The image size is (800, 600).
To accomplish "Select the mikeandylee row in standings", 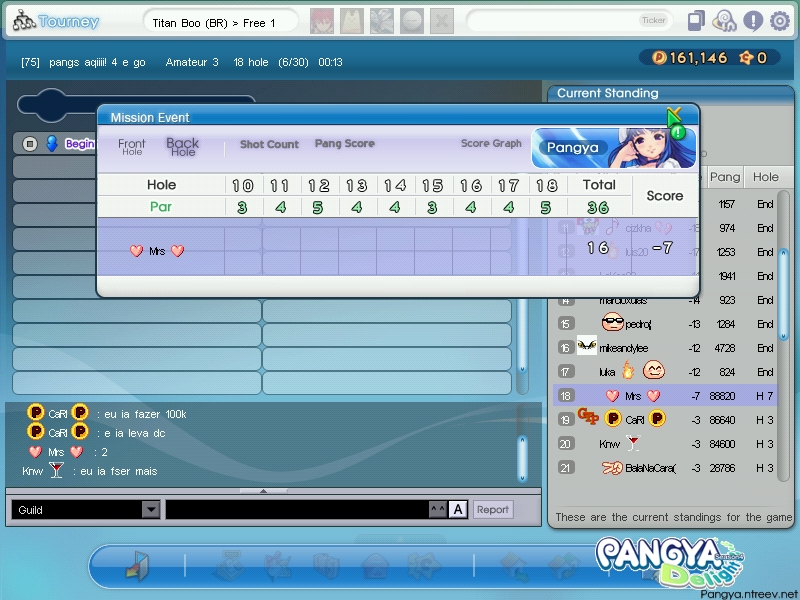I will [665, 348].
